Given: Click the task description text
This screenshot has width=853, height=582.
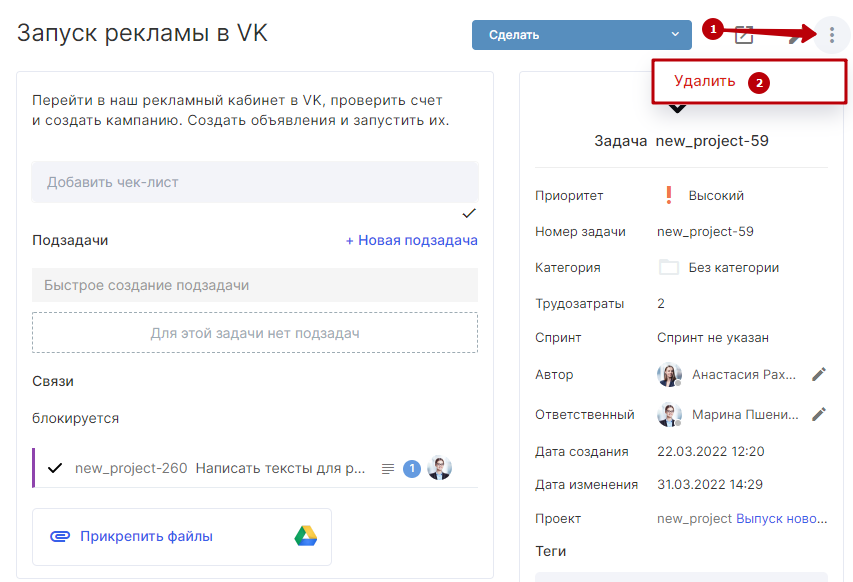Looking at the screenshot, I should 240,110.
